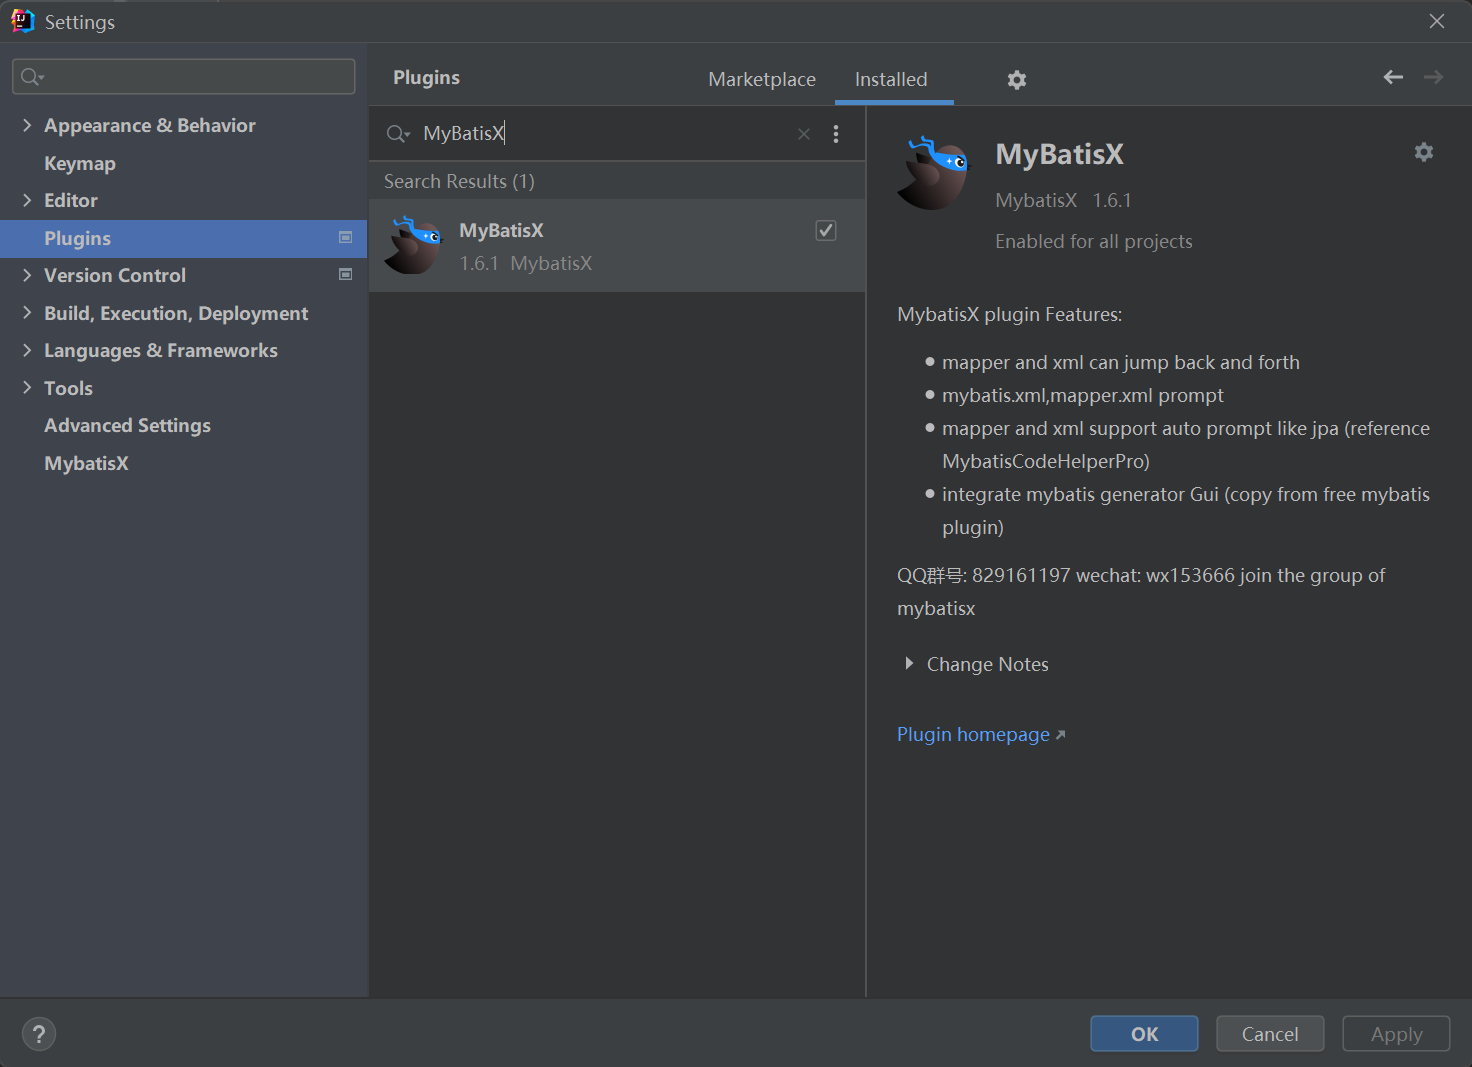Select MybatisX in the settings tree
1472x1067 pixels.
click(x=86, y=463)
